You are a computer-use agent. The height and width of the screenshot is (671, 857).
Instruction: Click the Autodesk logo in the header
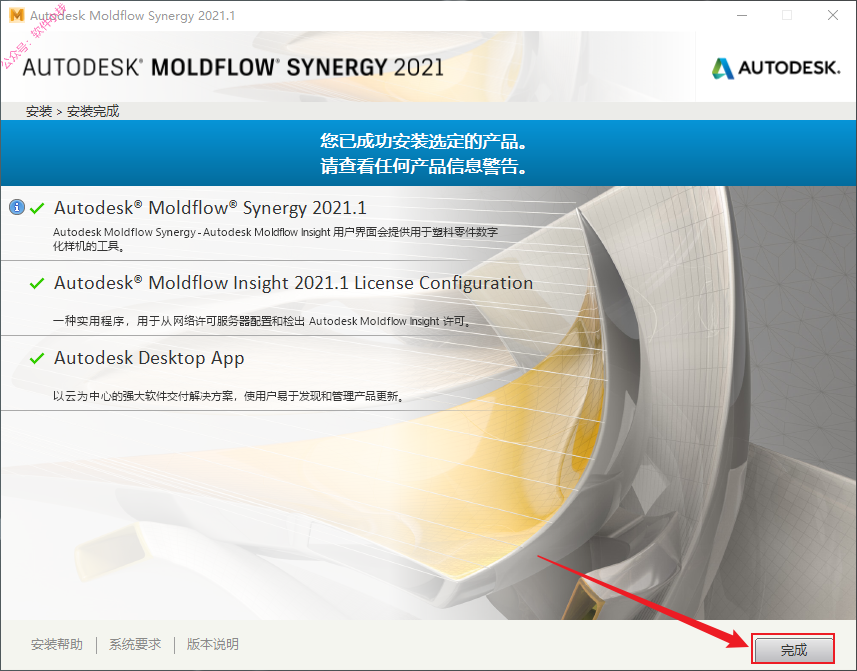(776, 68)
